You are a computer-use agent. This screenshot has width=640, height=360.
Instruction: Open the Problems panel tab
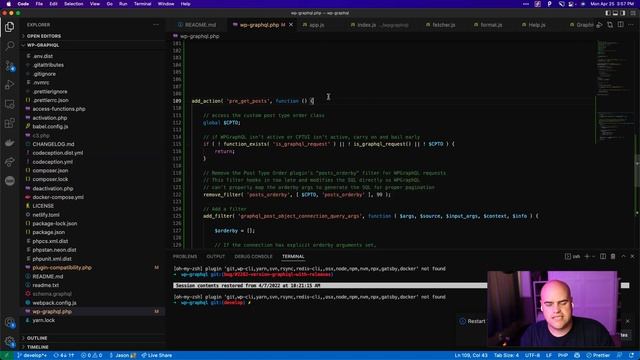(x=185, y=256)
